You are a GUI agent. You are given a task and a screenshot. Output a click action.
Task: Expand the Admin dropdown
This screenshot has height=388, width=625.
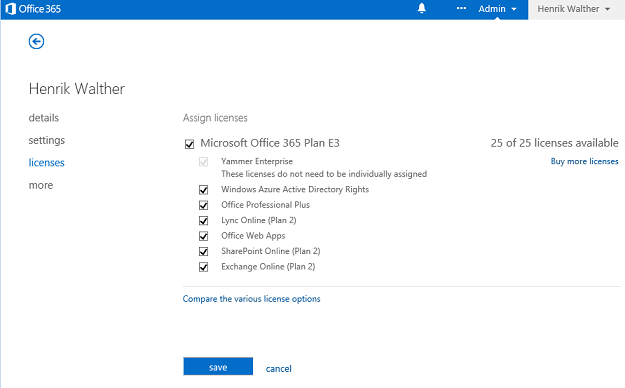tap(497, 9)
